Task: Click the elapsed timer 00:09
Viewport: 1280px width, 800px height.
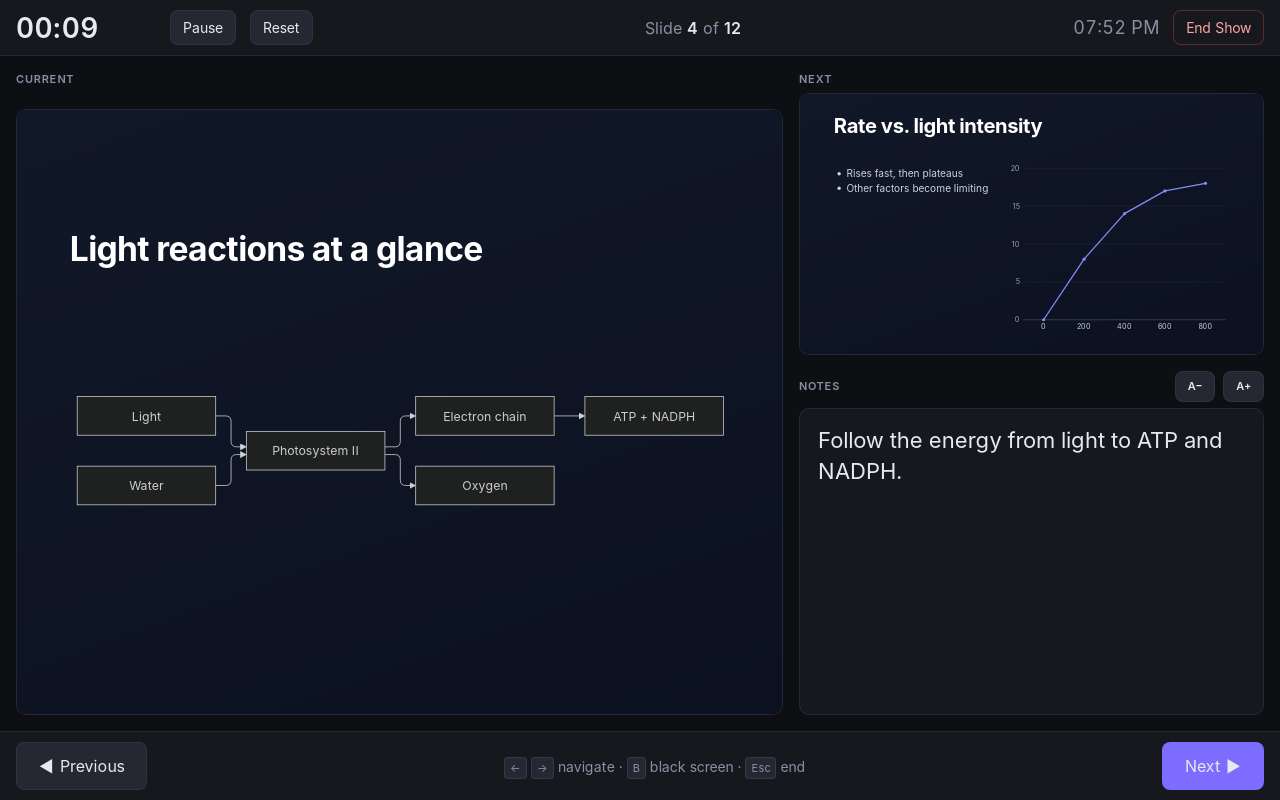Action: pyautogui.click(x=57, y=28)
